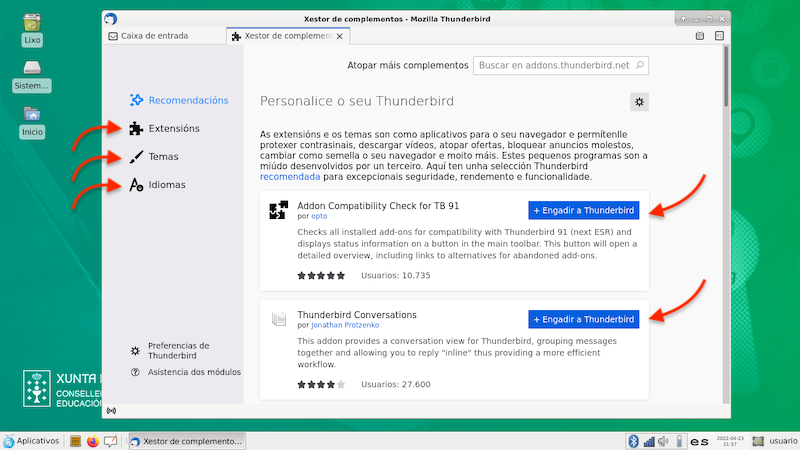Click the Bluetooth tray icon
The image size is (800, 450).
click(632, 440)
